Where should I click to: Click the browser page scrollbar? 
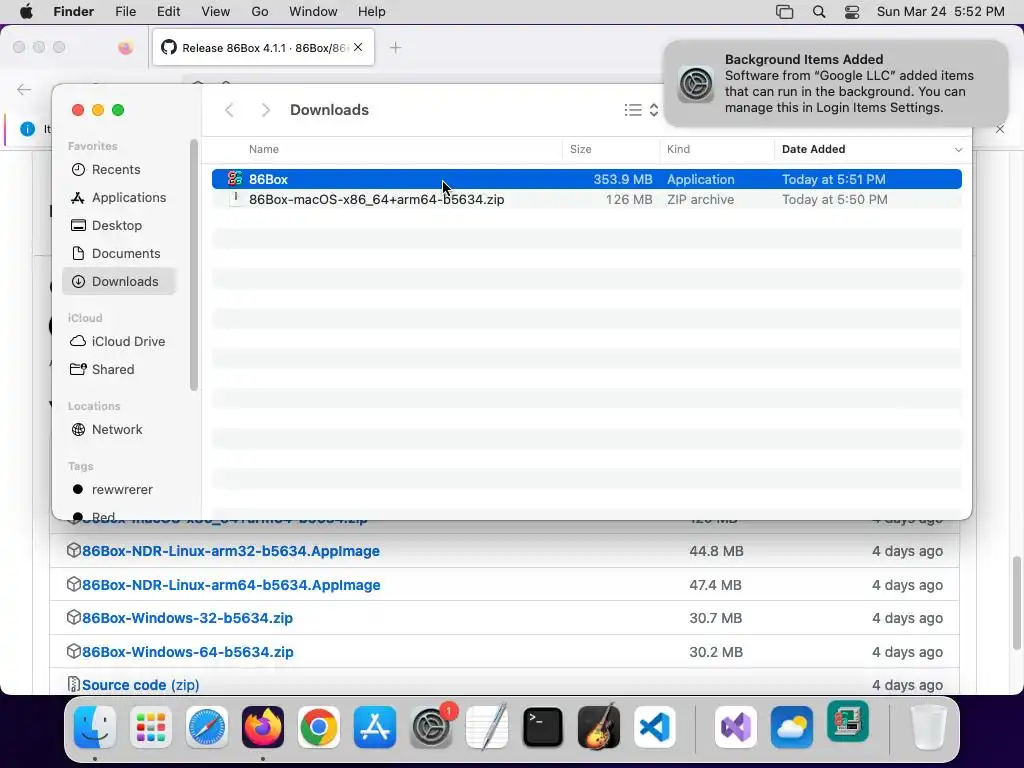click(x=1016, y=603)
